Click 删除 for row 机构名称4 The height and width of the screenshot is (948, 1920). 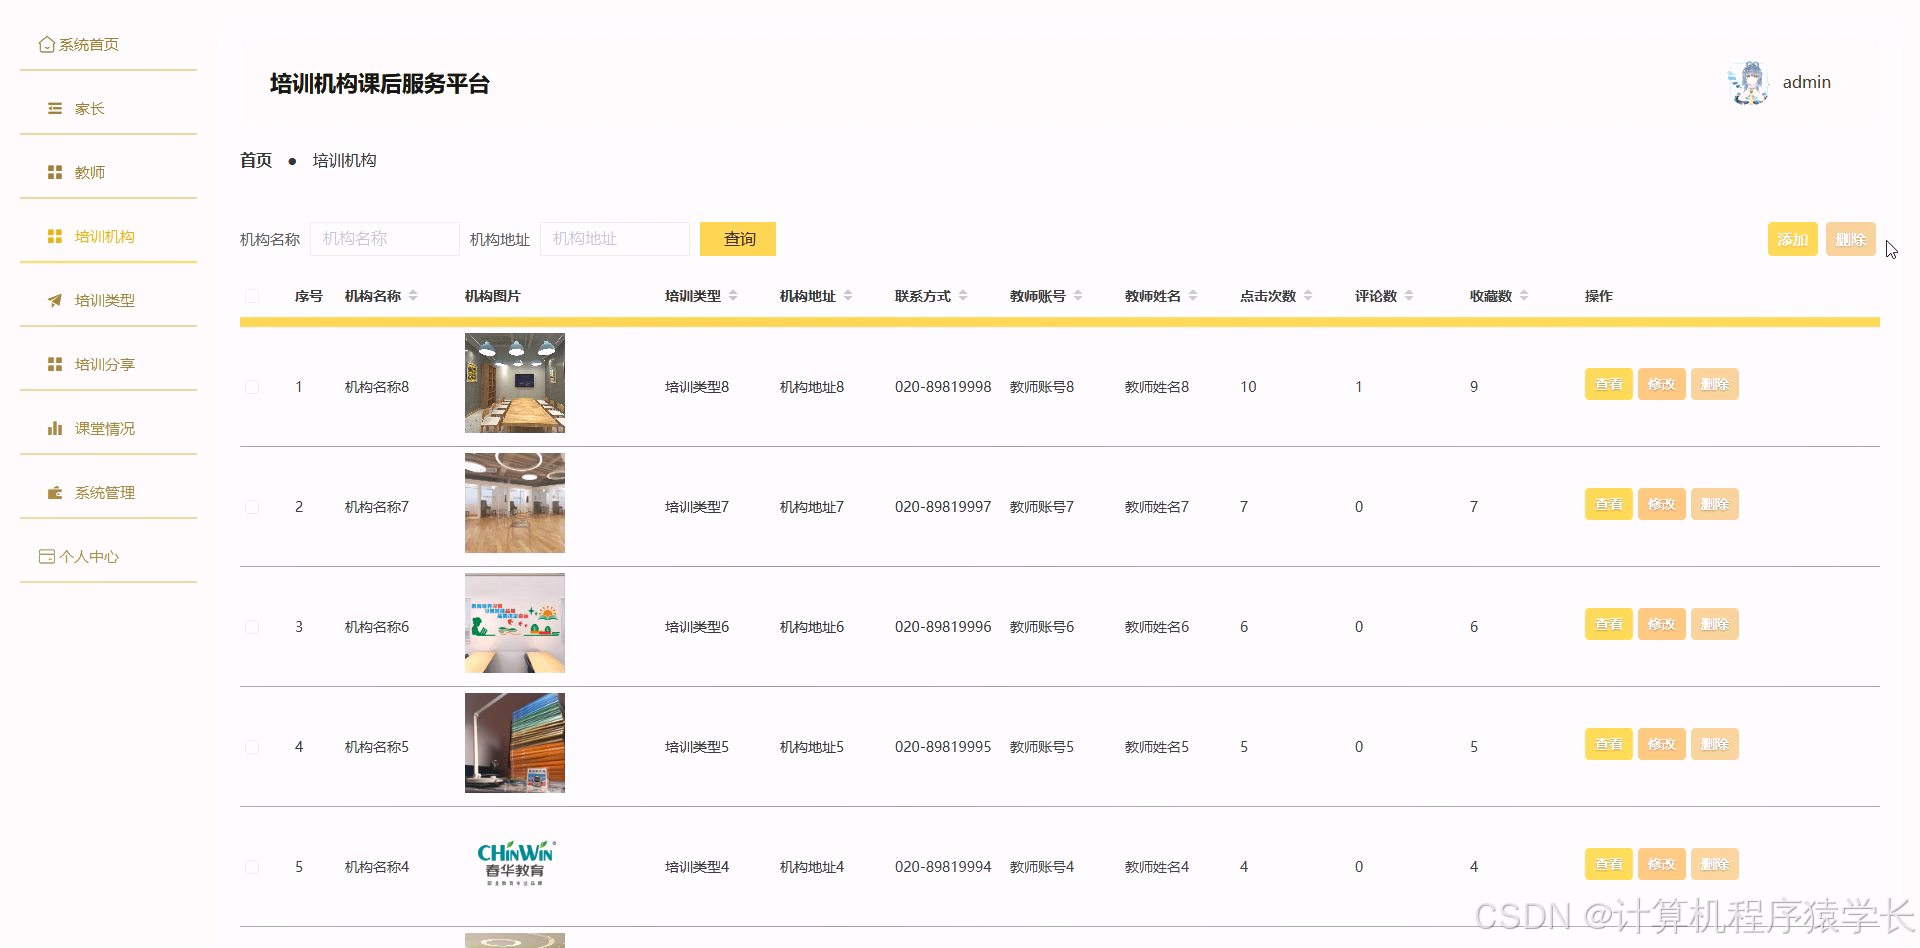tap(1715, 864)
